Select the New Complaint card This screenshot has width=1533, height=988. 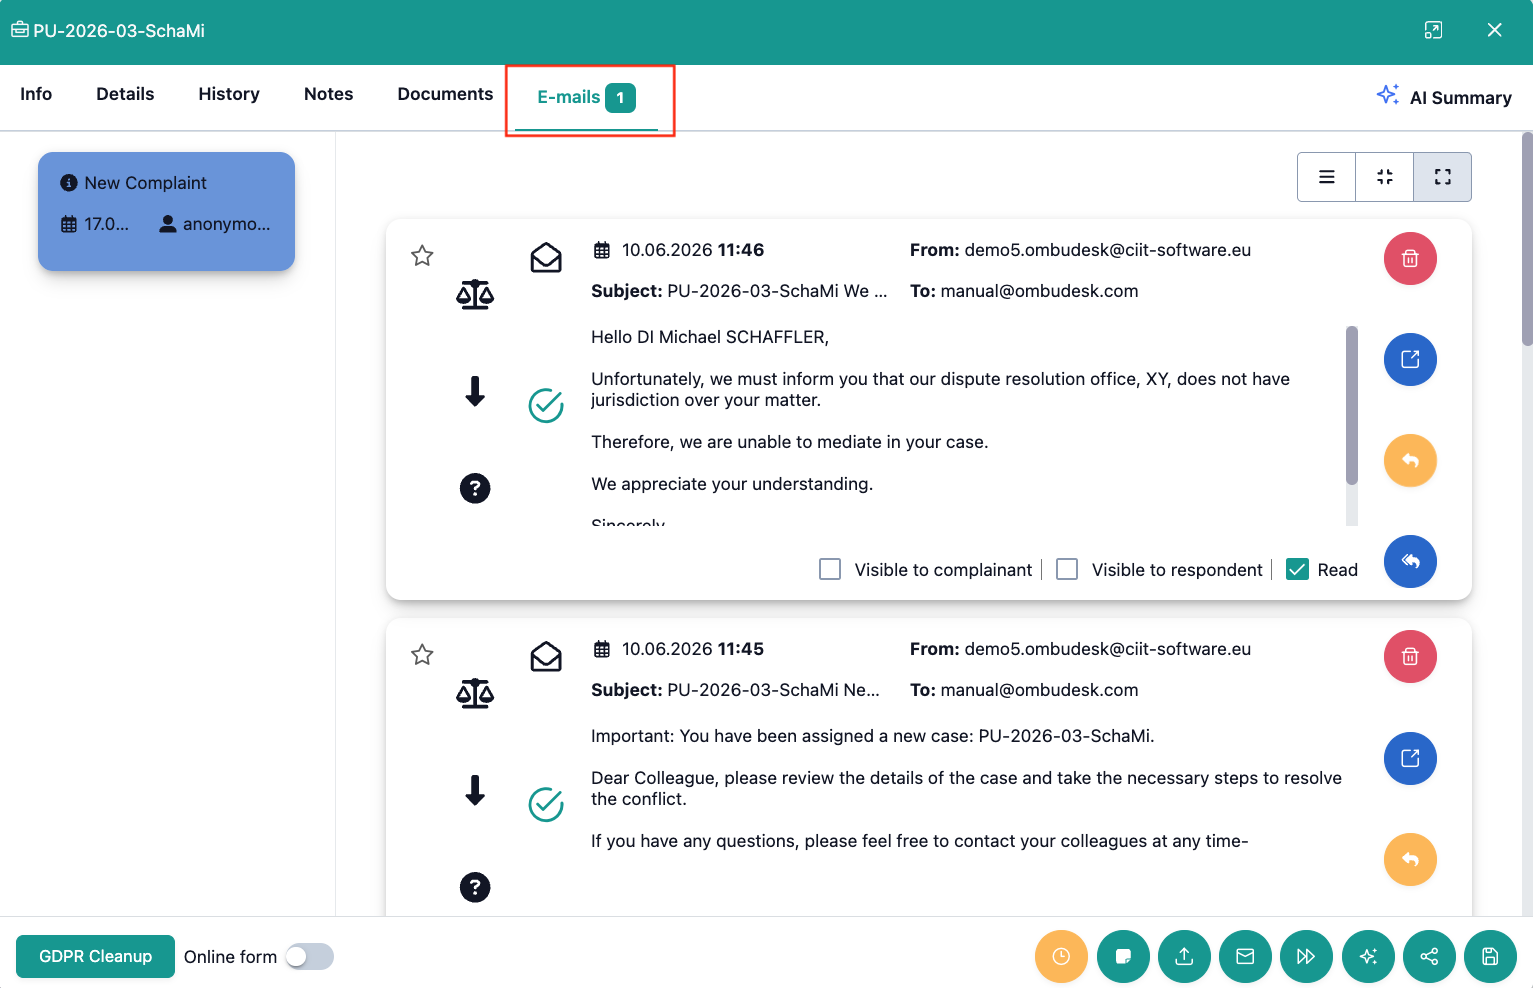click(166, 211)
